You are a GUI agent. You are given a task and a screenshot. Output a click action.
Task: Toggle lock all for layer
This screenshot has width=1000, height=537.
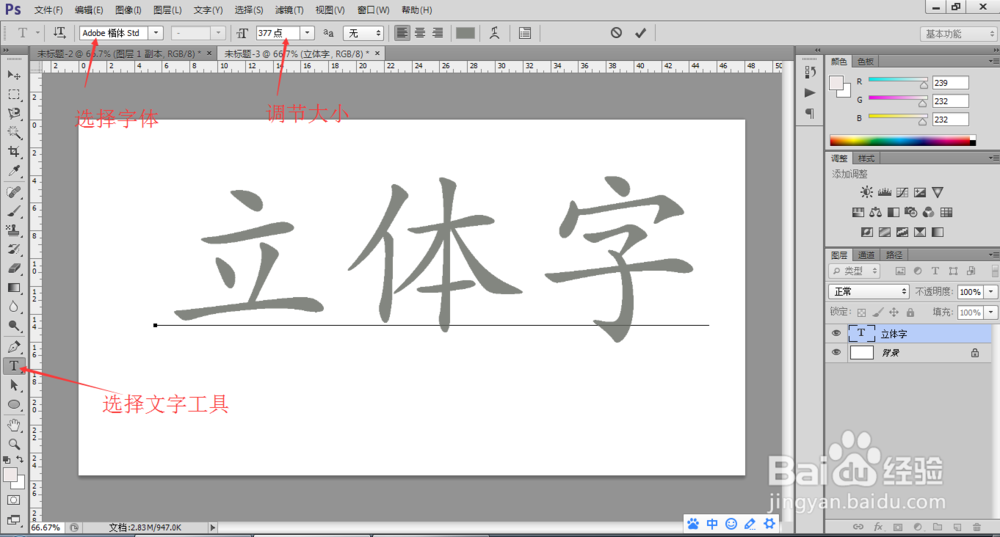point(910,313)
